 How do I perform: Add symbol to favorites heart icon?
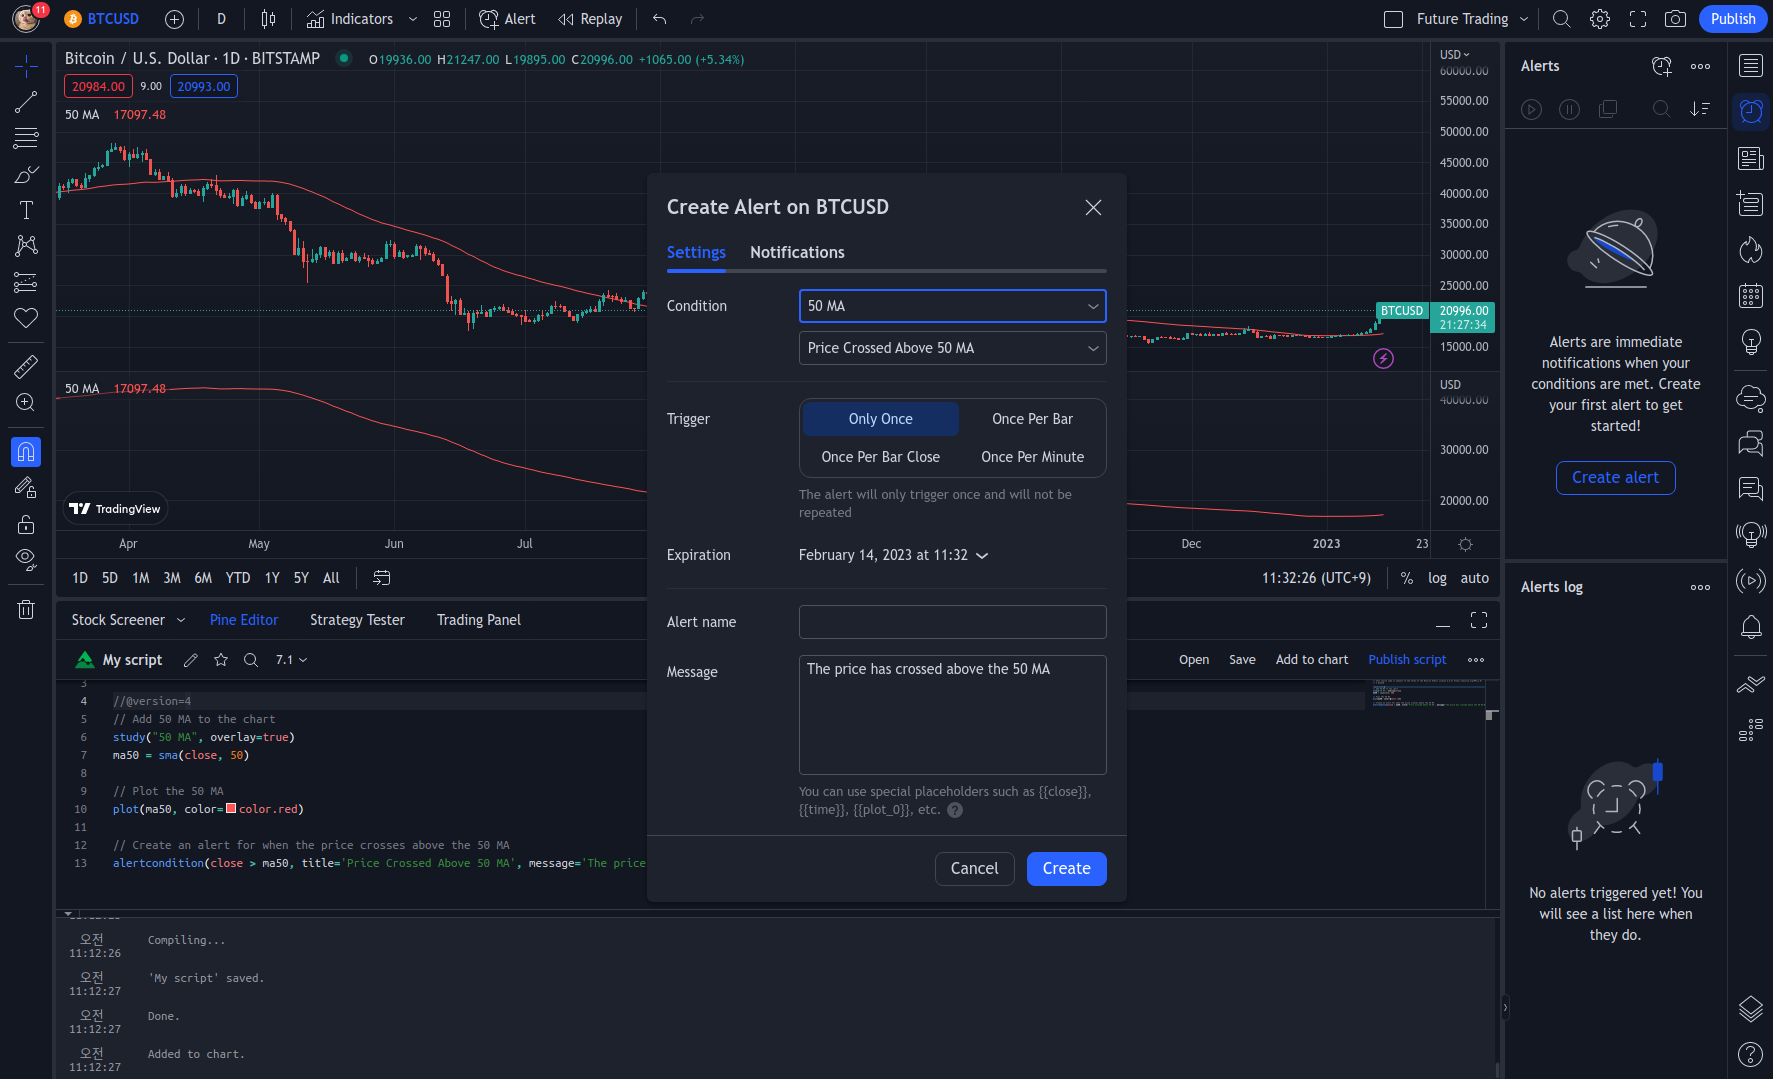point(26,318)
